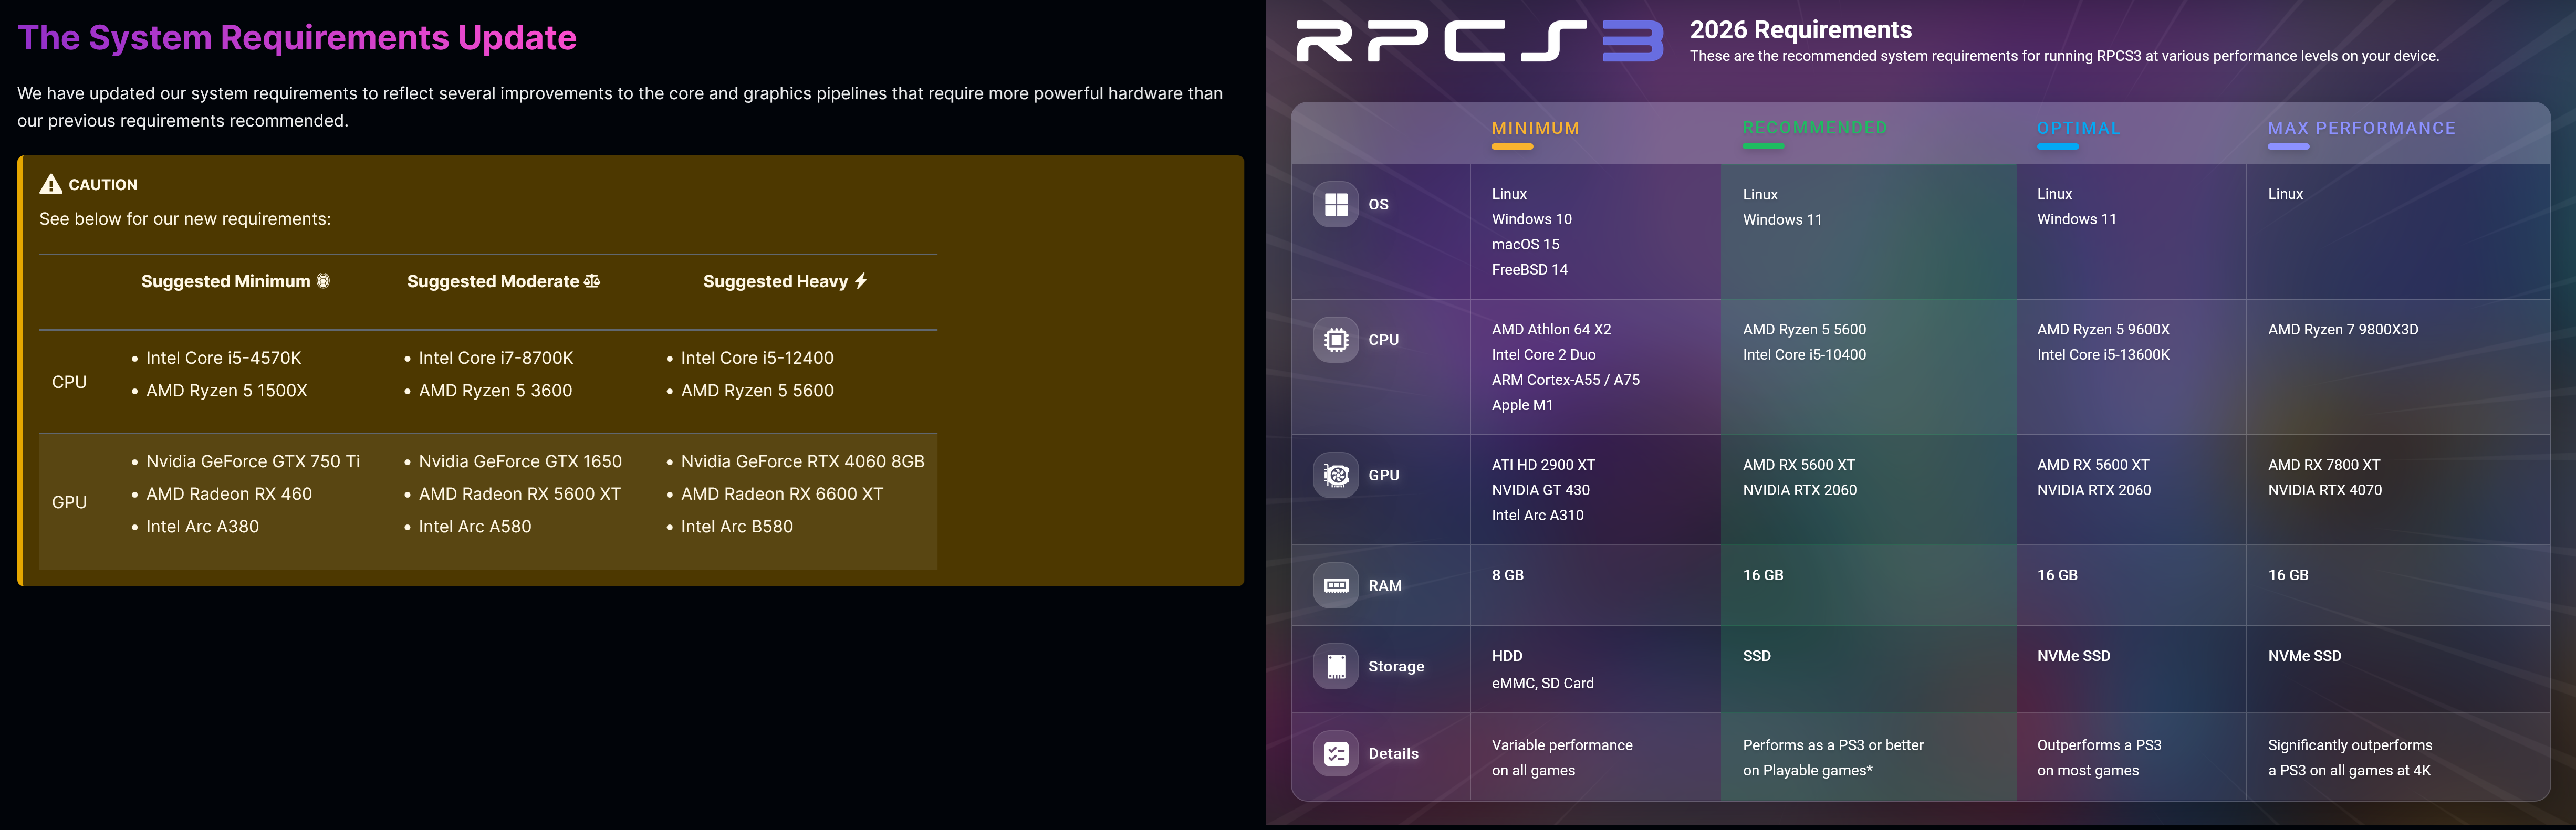The width and height of the screenshot is (2576, 830).
Task: Click "The System Requirements Update" heading
Action: coord(297,38)
